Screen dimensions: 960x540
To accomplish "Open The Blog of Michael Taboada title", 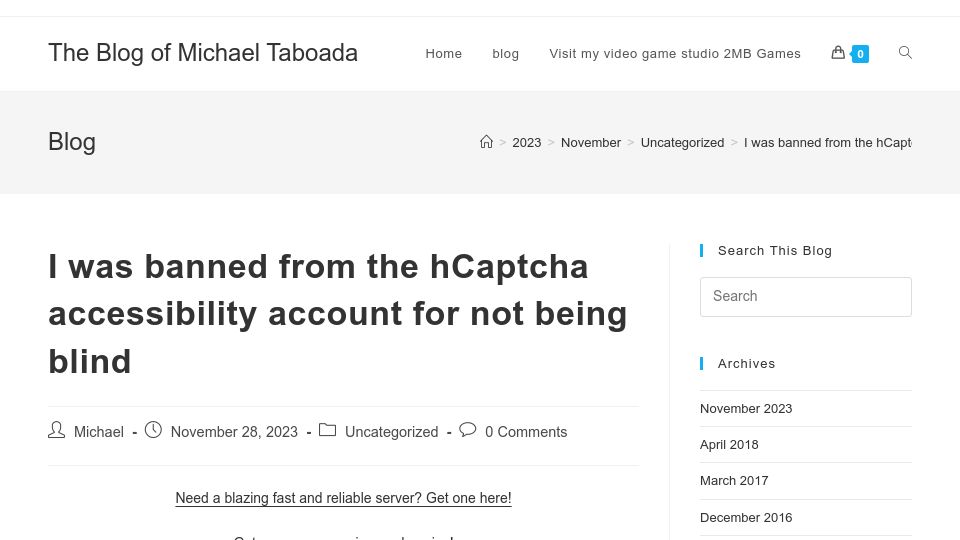I will (203, 53).
